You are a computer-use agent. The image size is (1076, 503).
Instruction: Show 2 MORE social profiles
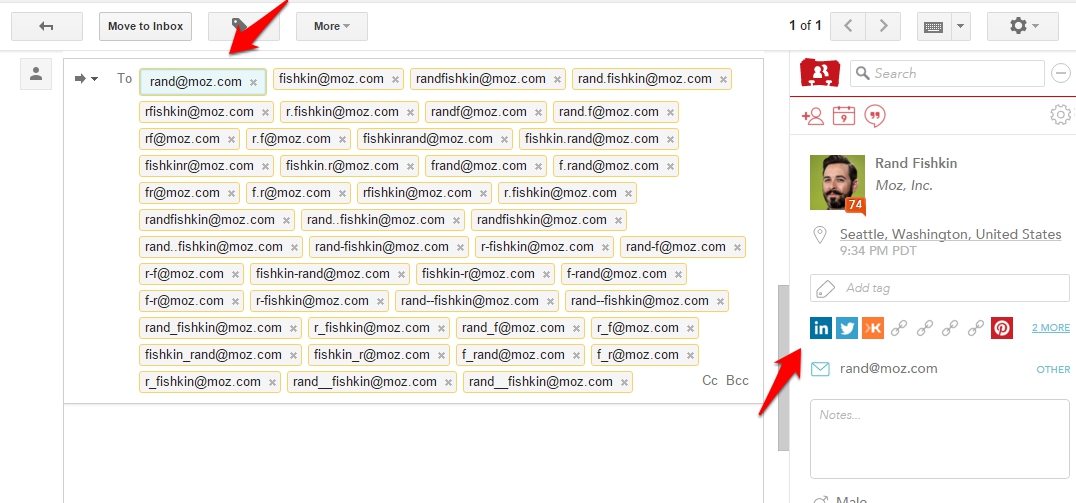(1051, 328)
